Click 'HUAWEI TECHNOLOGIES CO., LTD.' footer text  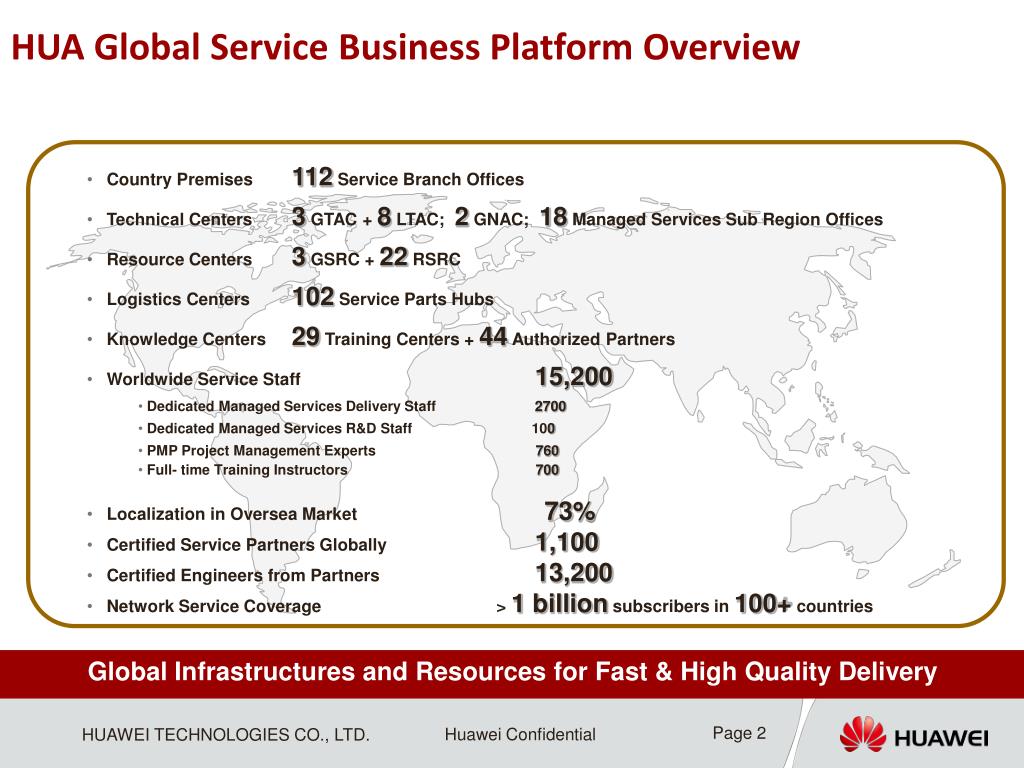coord(226,735)
